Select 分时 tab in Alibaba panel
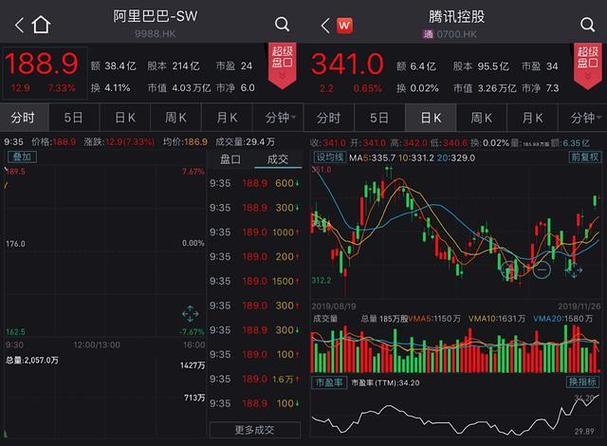The width and height of the screenshot is (607, 446). pos(24,117)
